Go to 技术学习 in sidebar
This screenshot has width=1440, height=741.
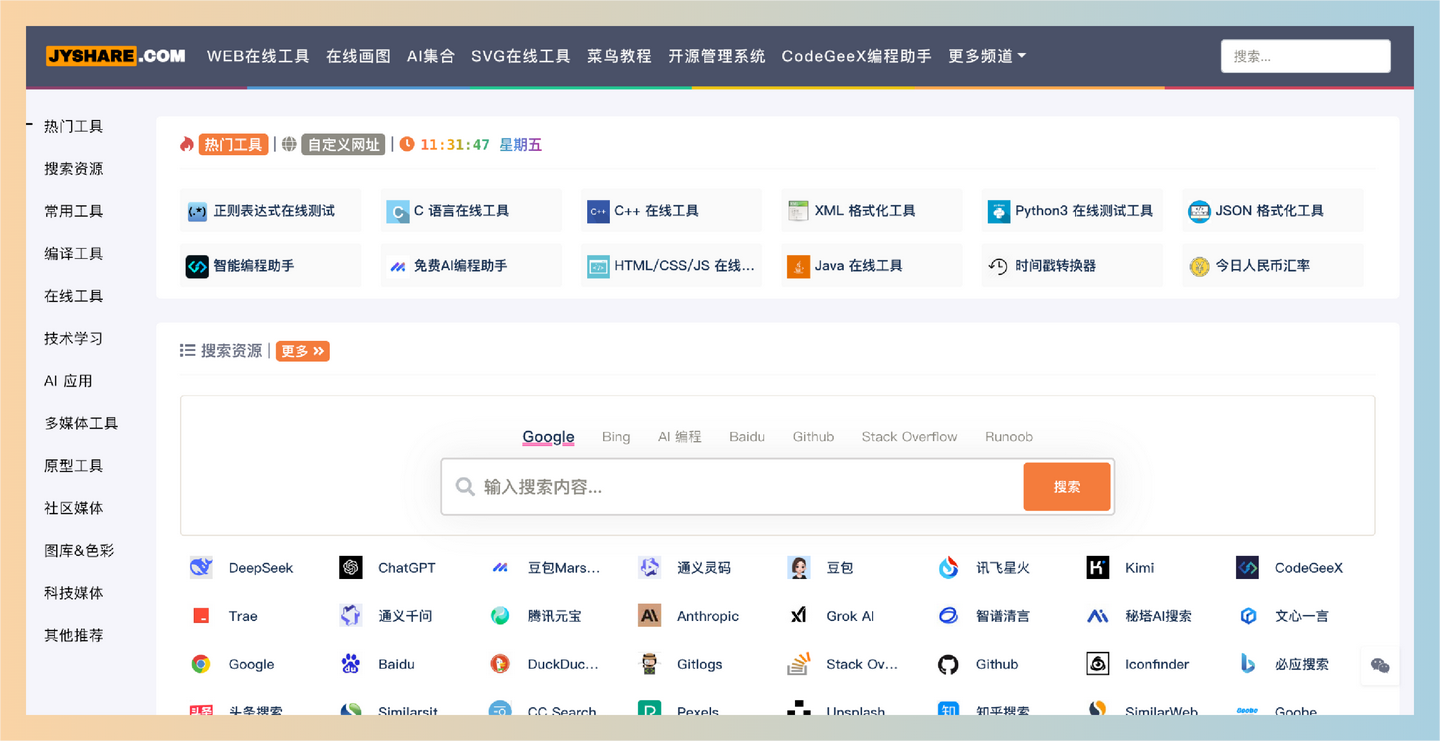[x=74, y=338]
